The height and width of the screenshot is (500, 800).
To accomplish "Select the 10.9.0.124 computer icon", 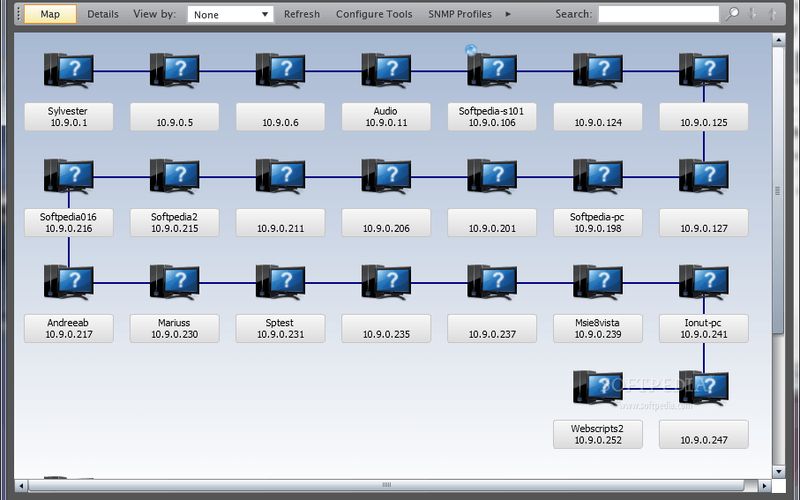I will point(598,70).
